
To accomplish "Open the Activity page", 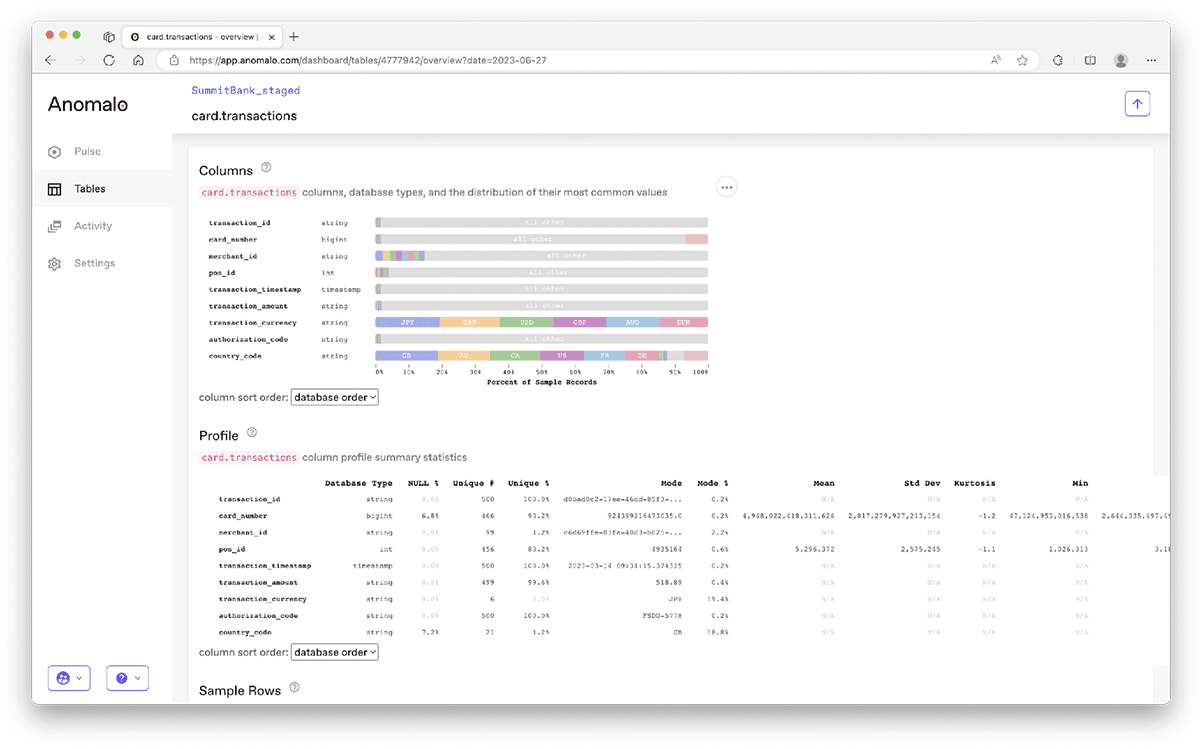I will (x=92, y=226).
